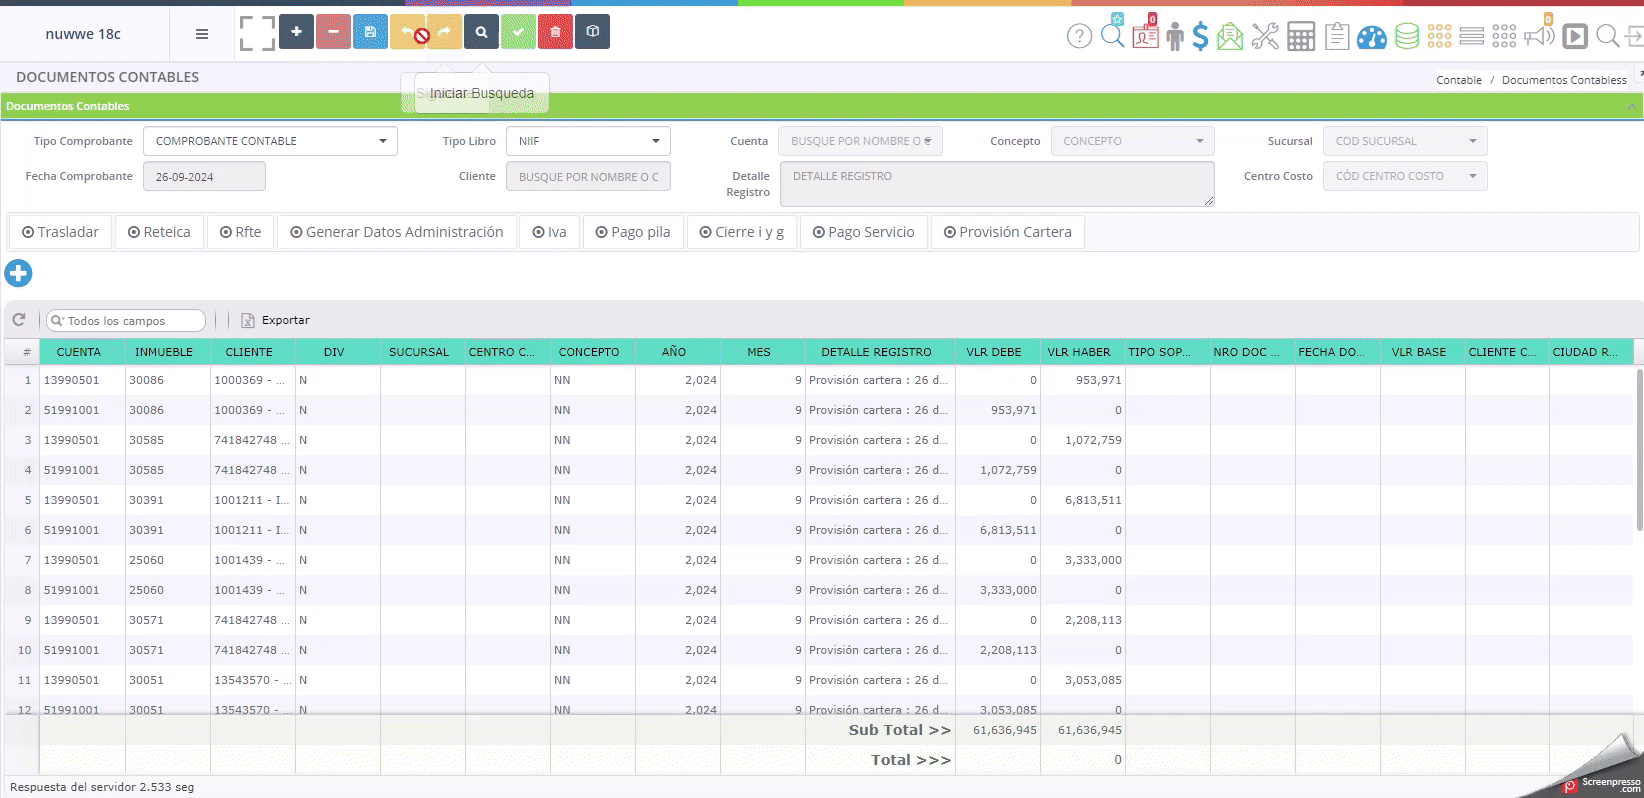1644x798 pixels.
Task: Select Rfte option
Action: click(240, 232)
